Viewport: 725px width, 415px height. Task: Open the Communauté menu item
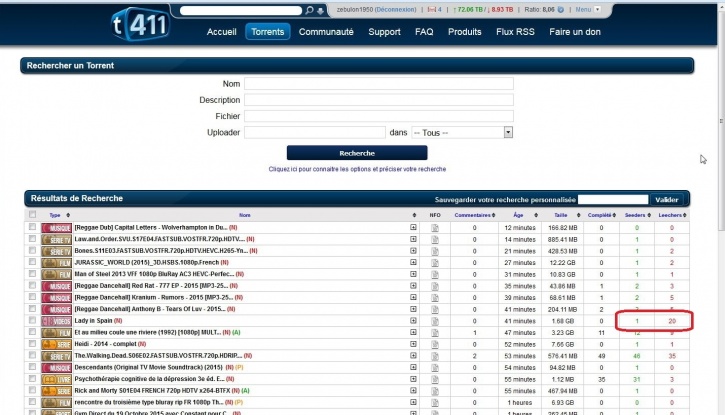(326, 32)
